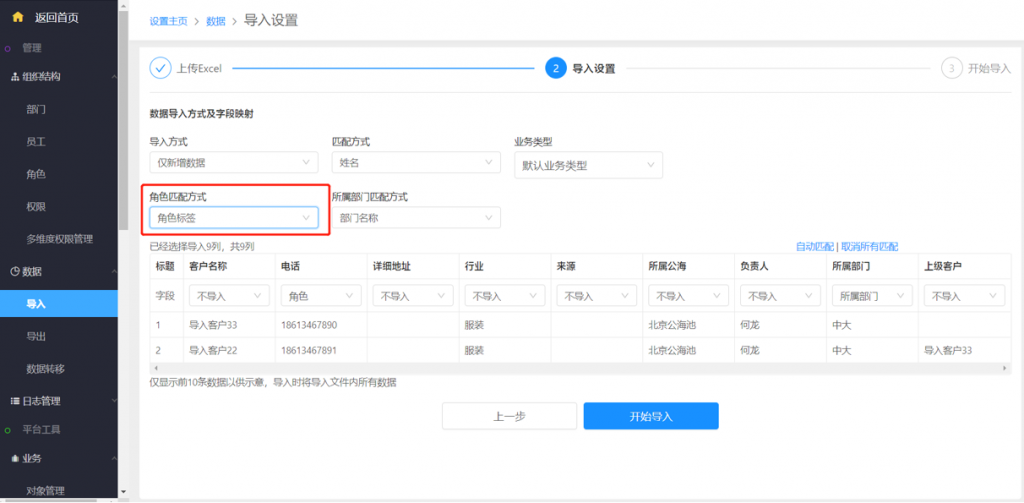
Task: Open the 所属部门匹配方式 dropdown showing 部门名称
Action: tap(415, 217)
